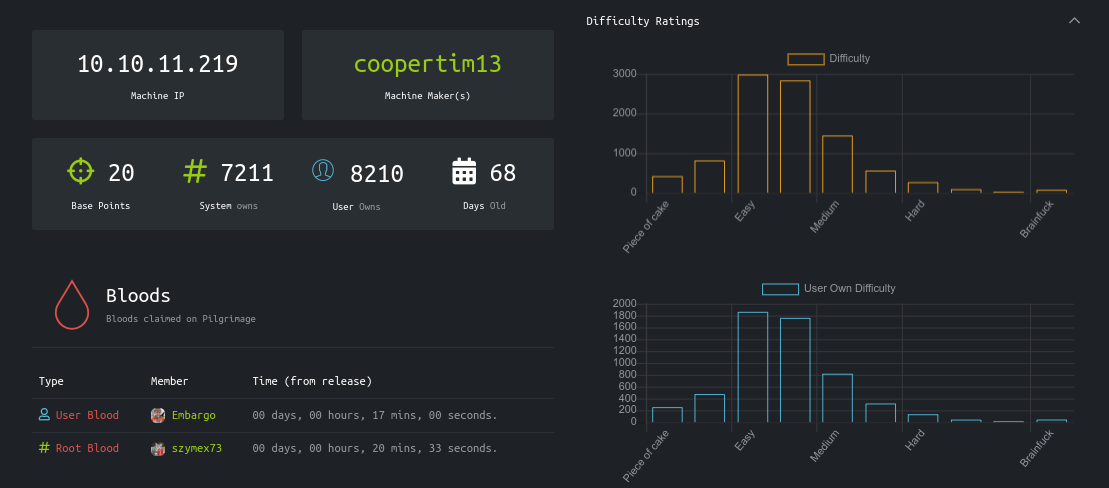Click szymex73's avatar image

(158, 449)
